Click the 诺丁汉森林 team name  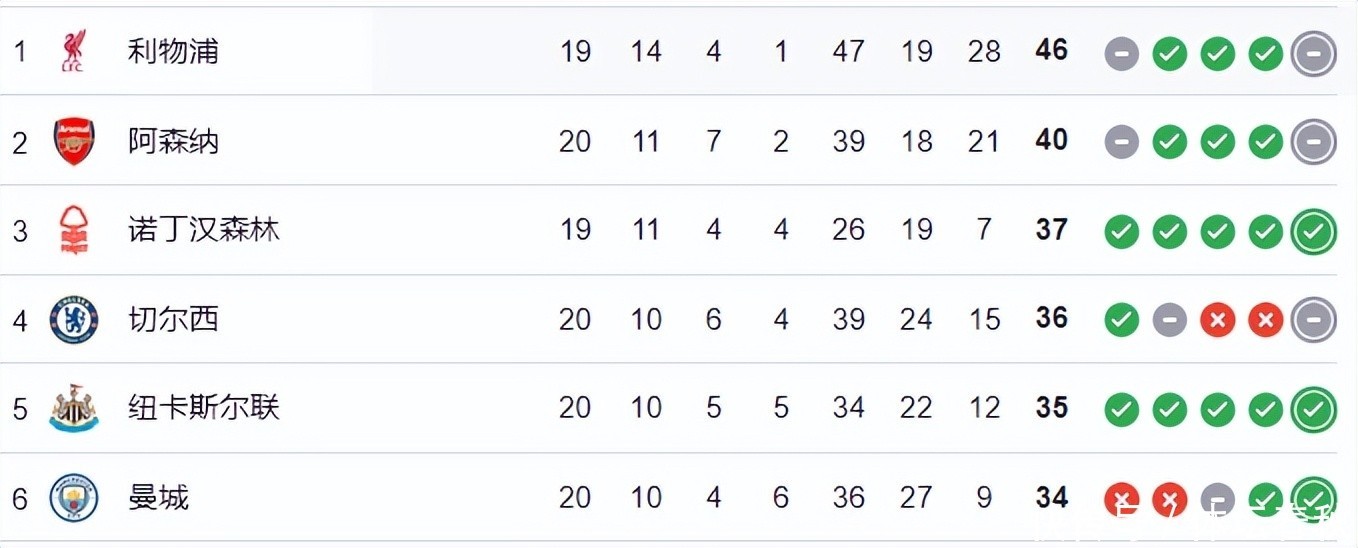pos(203,230)
